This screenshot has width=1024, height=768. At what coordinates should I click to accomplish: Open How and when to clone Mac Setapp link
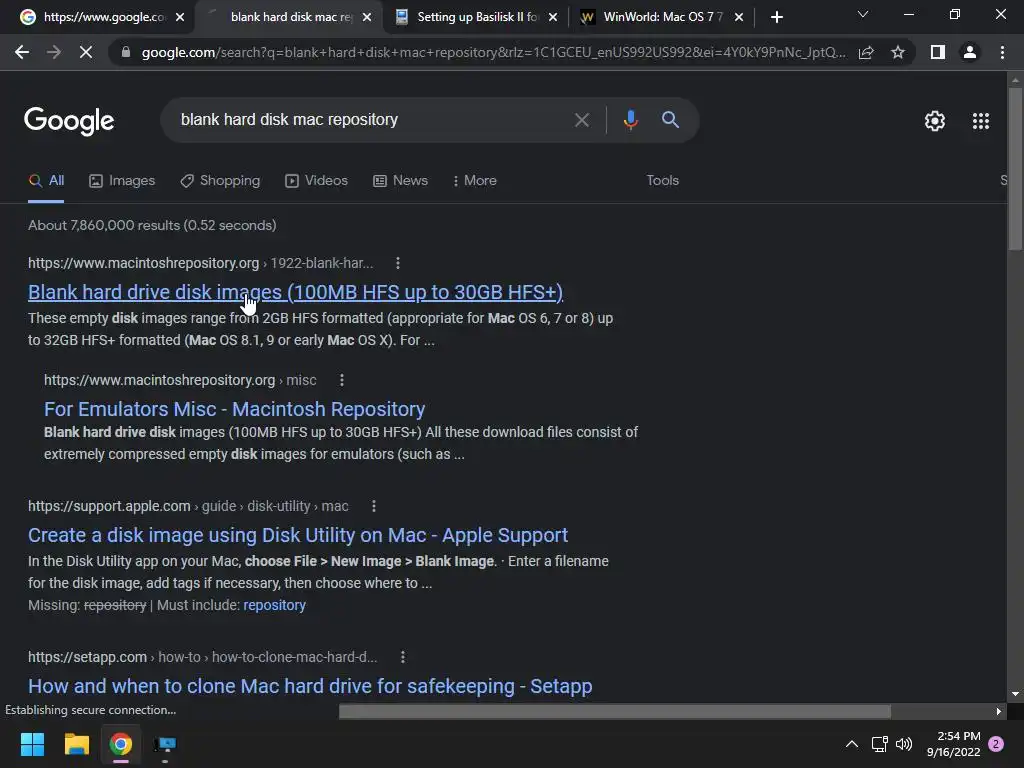(x=310, y=686)
